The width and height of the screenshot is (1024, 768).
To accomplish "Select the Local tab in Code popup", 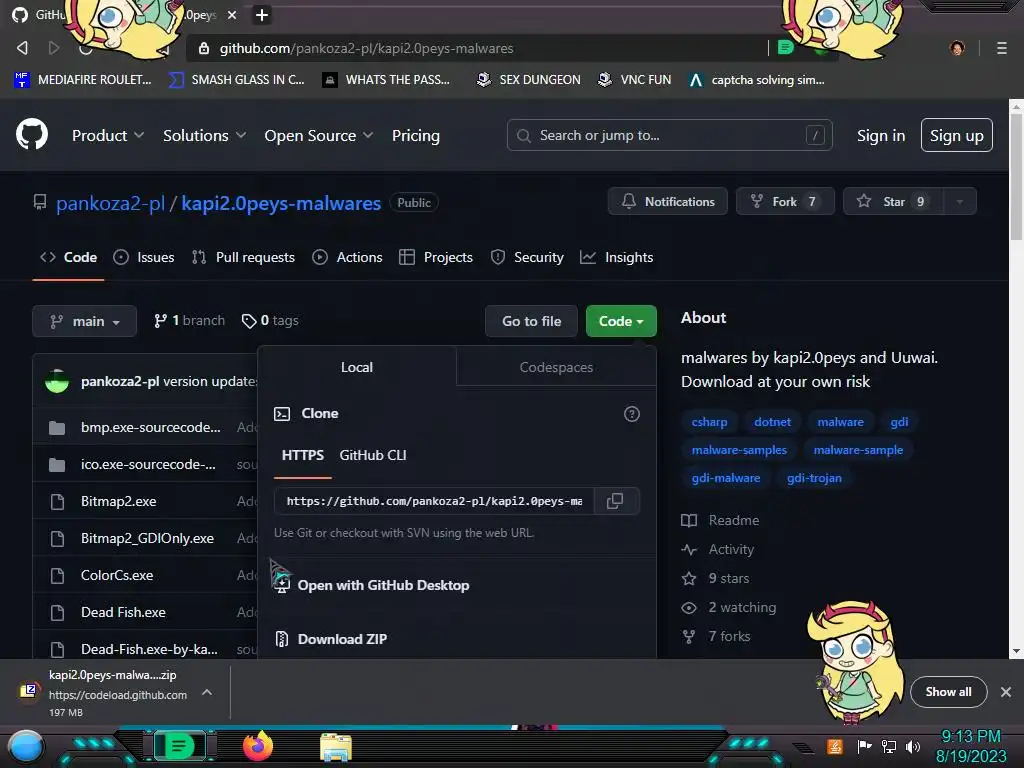I will (x=357, y=367).
